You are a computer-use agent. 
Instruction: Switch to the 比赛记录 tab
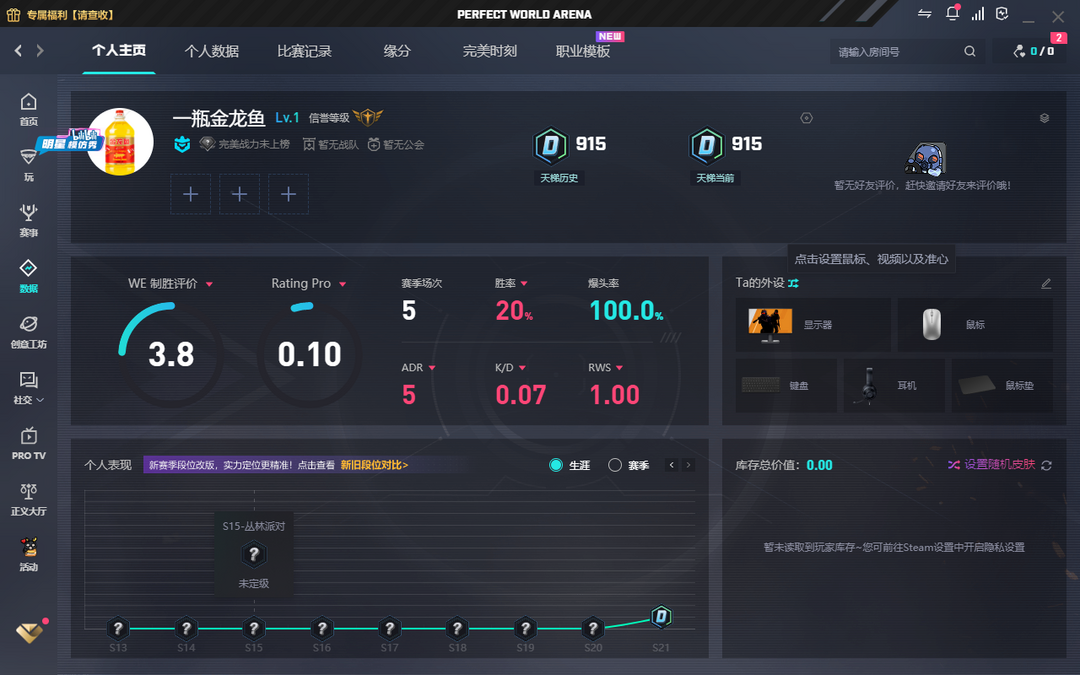click(304, 51)
